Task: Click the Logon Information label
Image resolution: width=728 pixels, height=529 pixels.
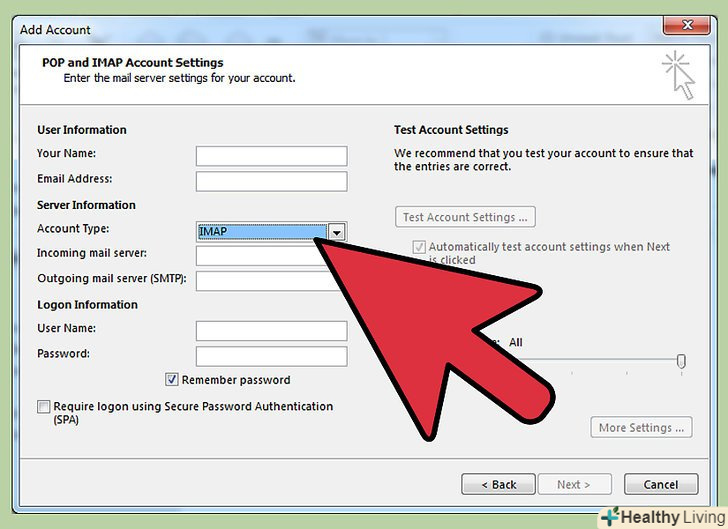Action: (x=87, y=305)
